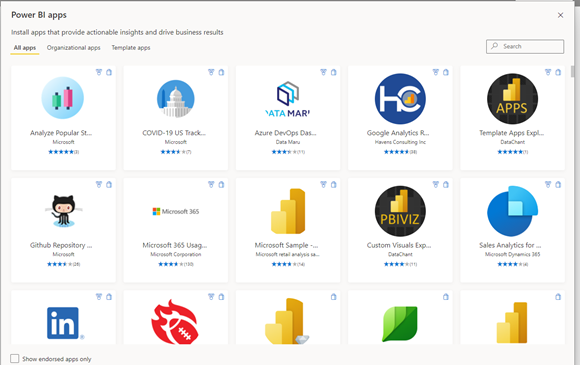Select the Havens Consulting HC logo
The image size is (580, 365).
[400, 99]
